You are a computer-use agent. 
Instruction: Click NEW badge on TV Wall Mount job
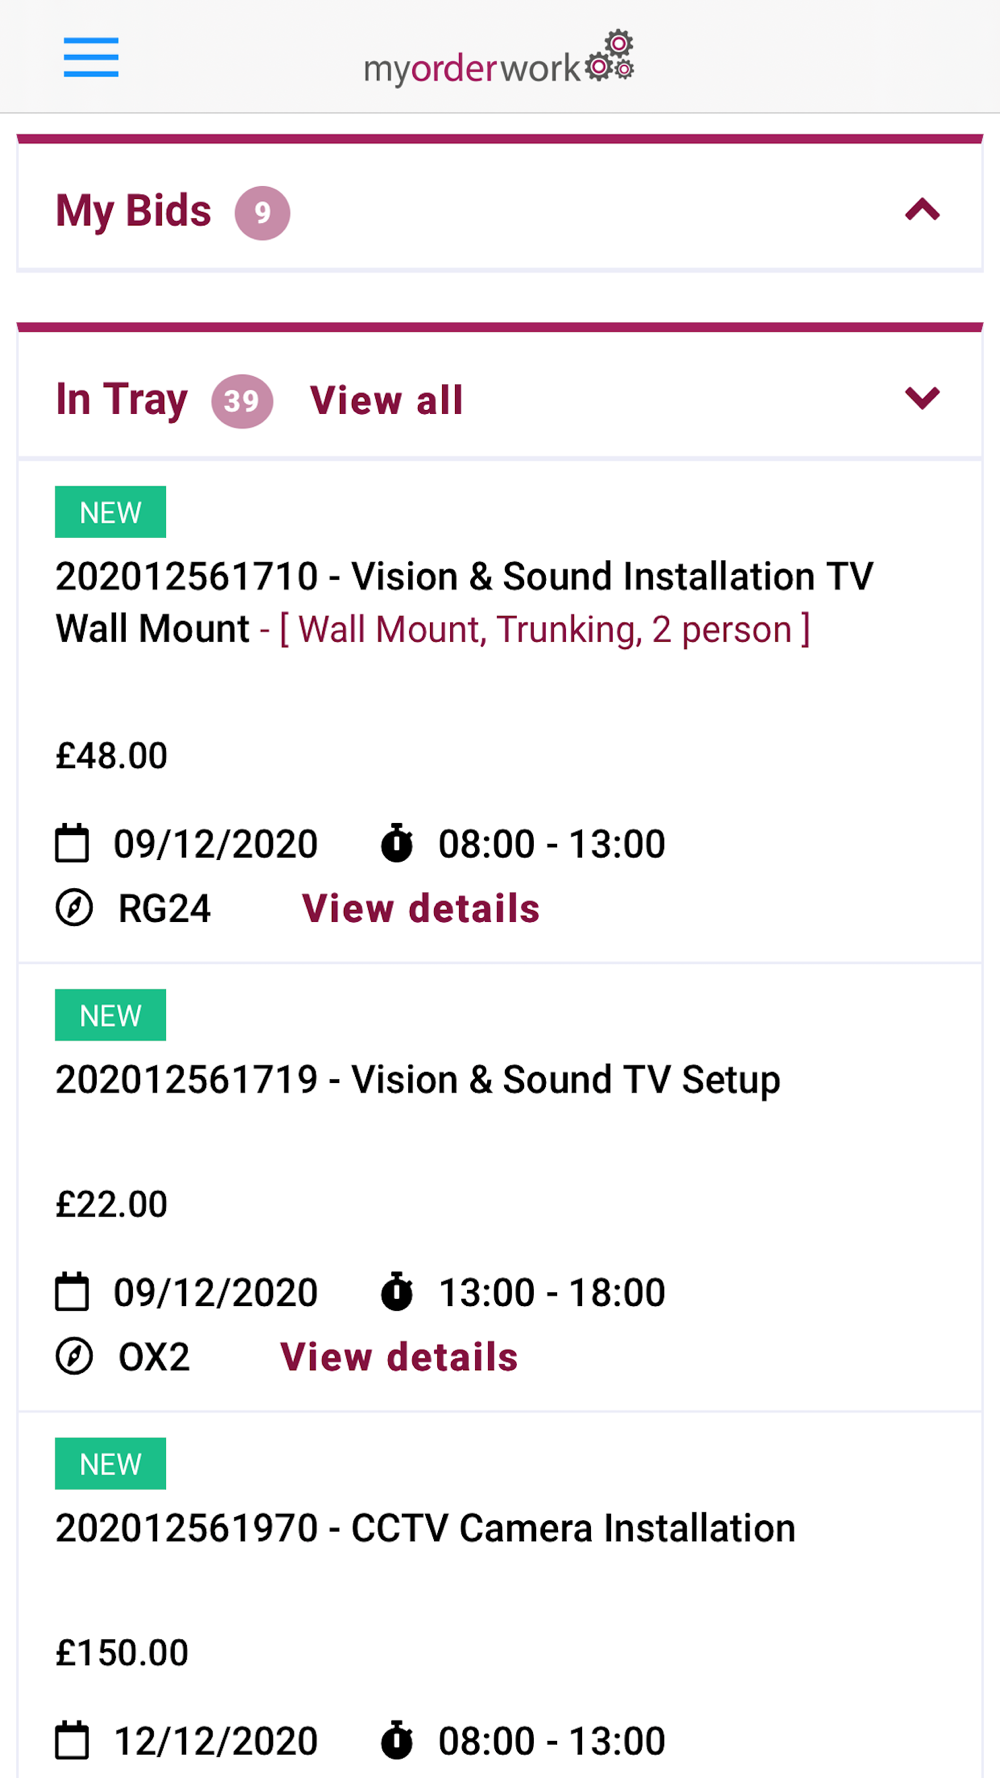[x=110, y=512]
